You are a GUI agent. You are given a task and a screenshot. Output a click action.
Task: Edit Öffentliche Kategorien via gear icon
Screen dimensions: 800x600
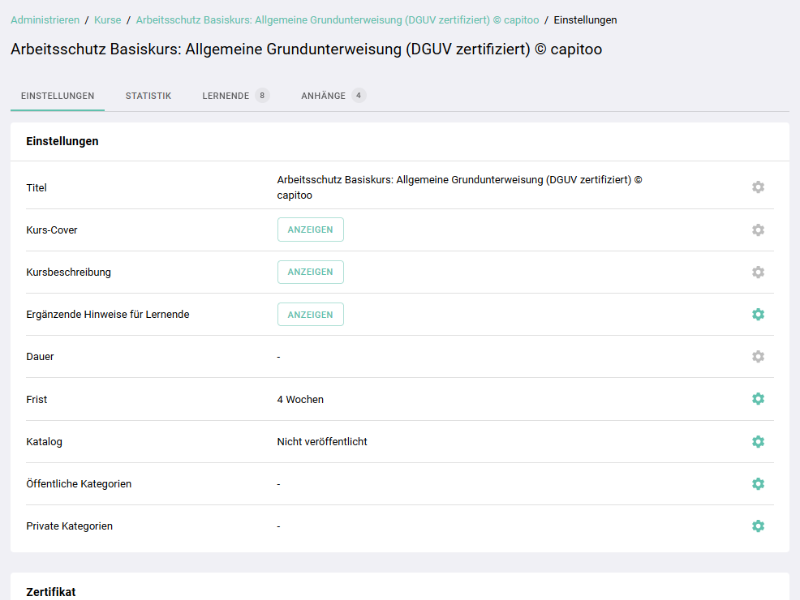pos(758,484)
